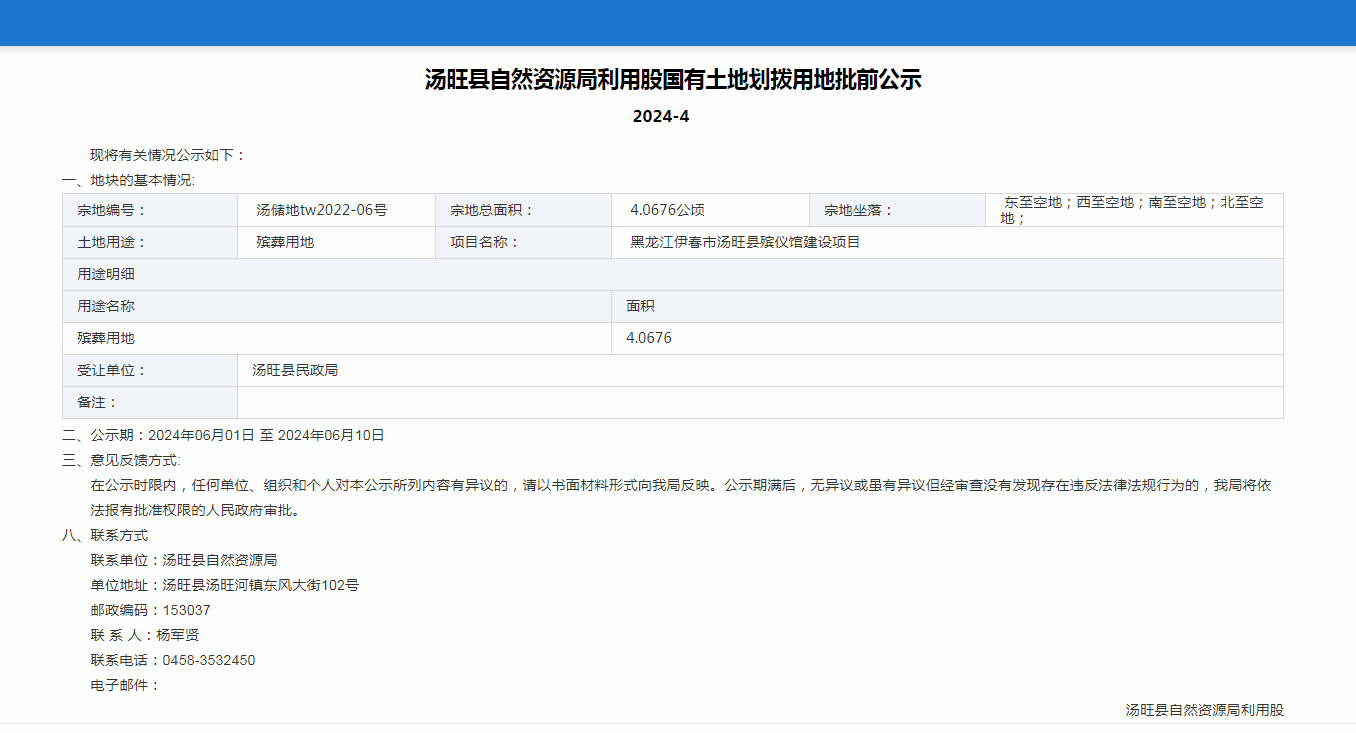Click the intro line 现将有关情况公示如下

point(168,155)
